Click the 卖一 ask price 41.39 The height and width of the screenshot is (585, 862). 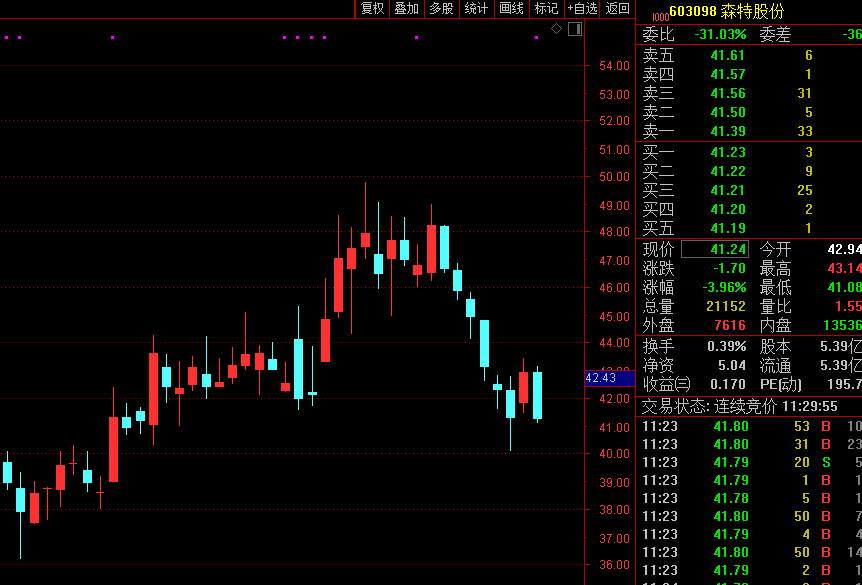(727, 132)
